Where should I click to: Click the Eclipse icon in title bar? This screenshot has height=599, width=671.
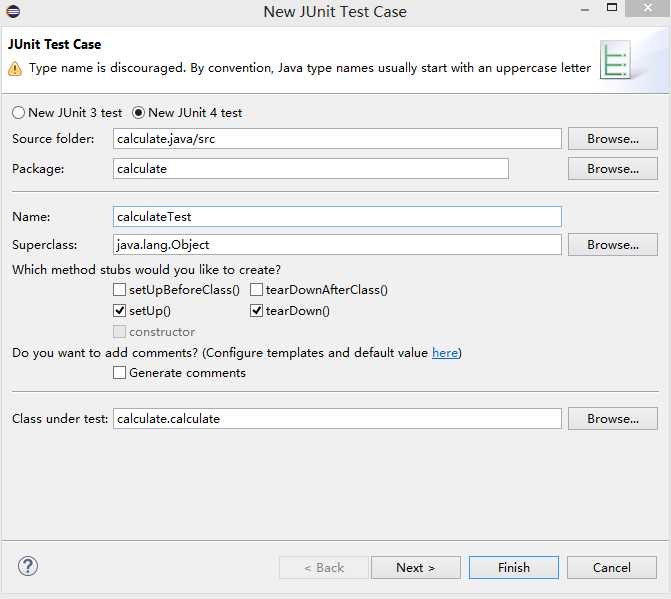coord(13,11)
